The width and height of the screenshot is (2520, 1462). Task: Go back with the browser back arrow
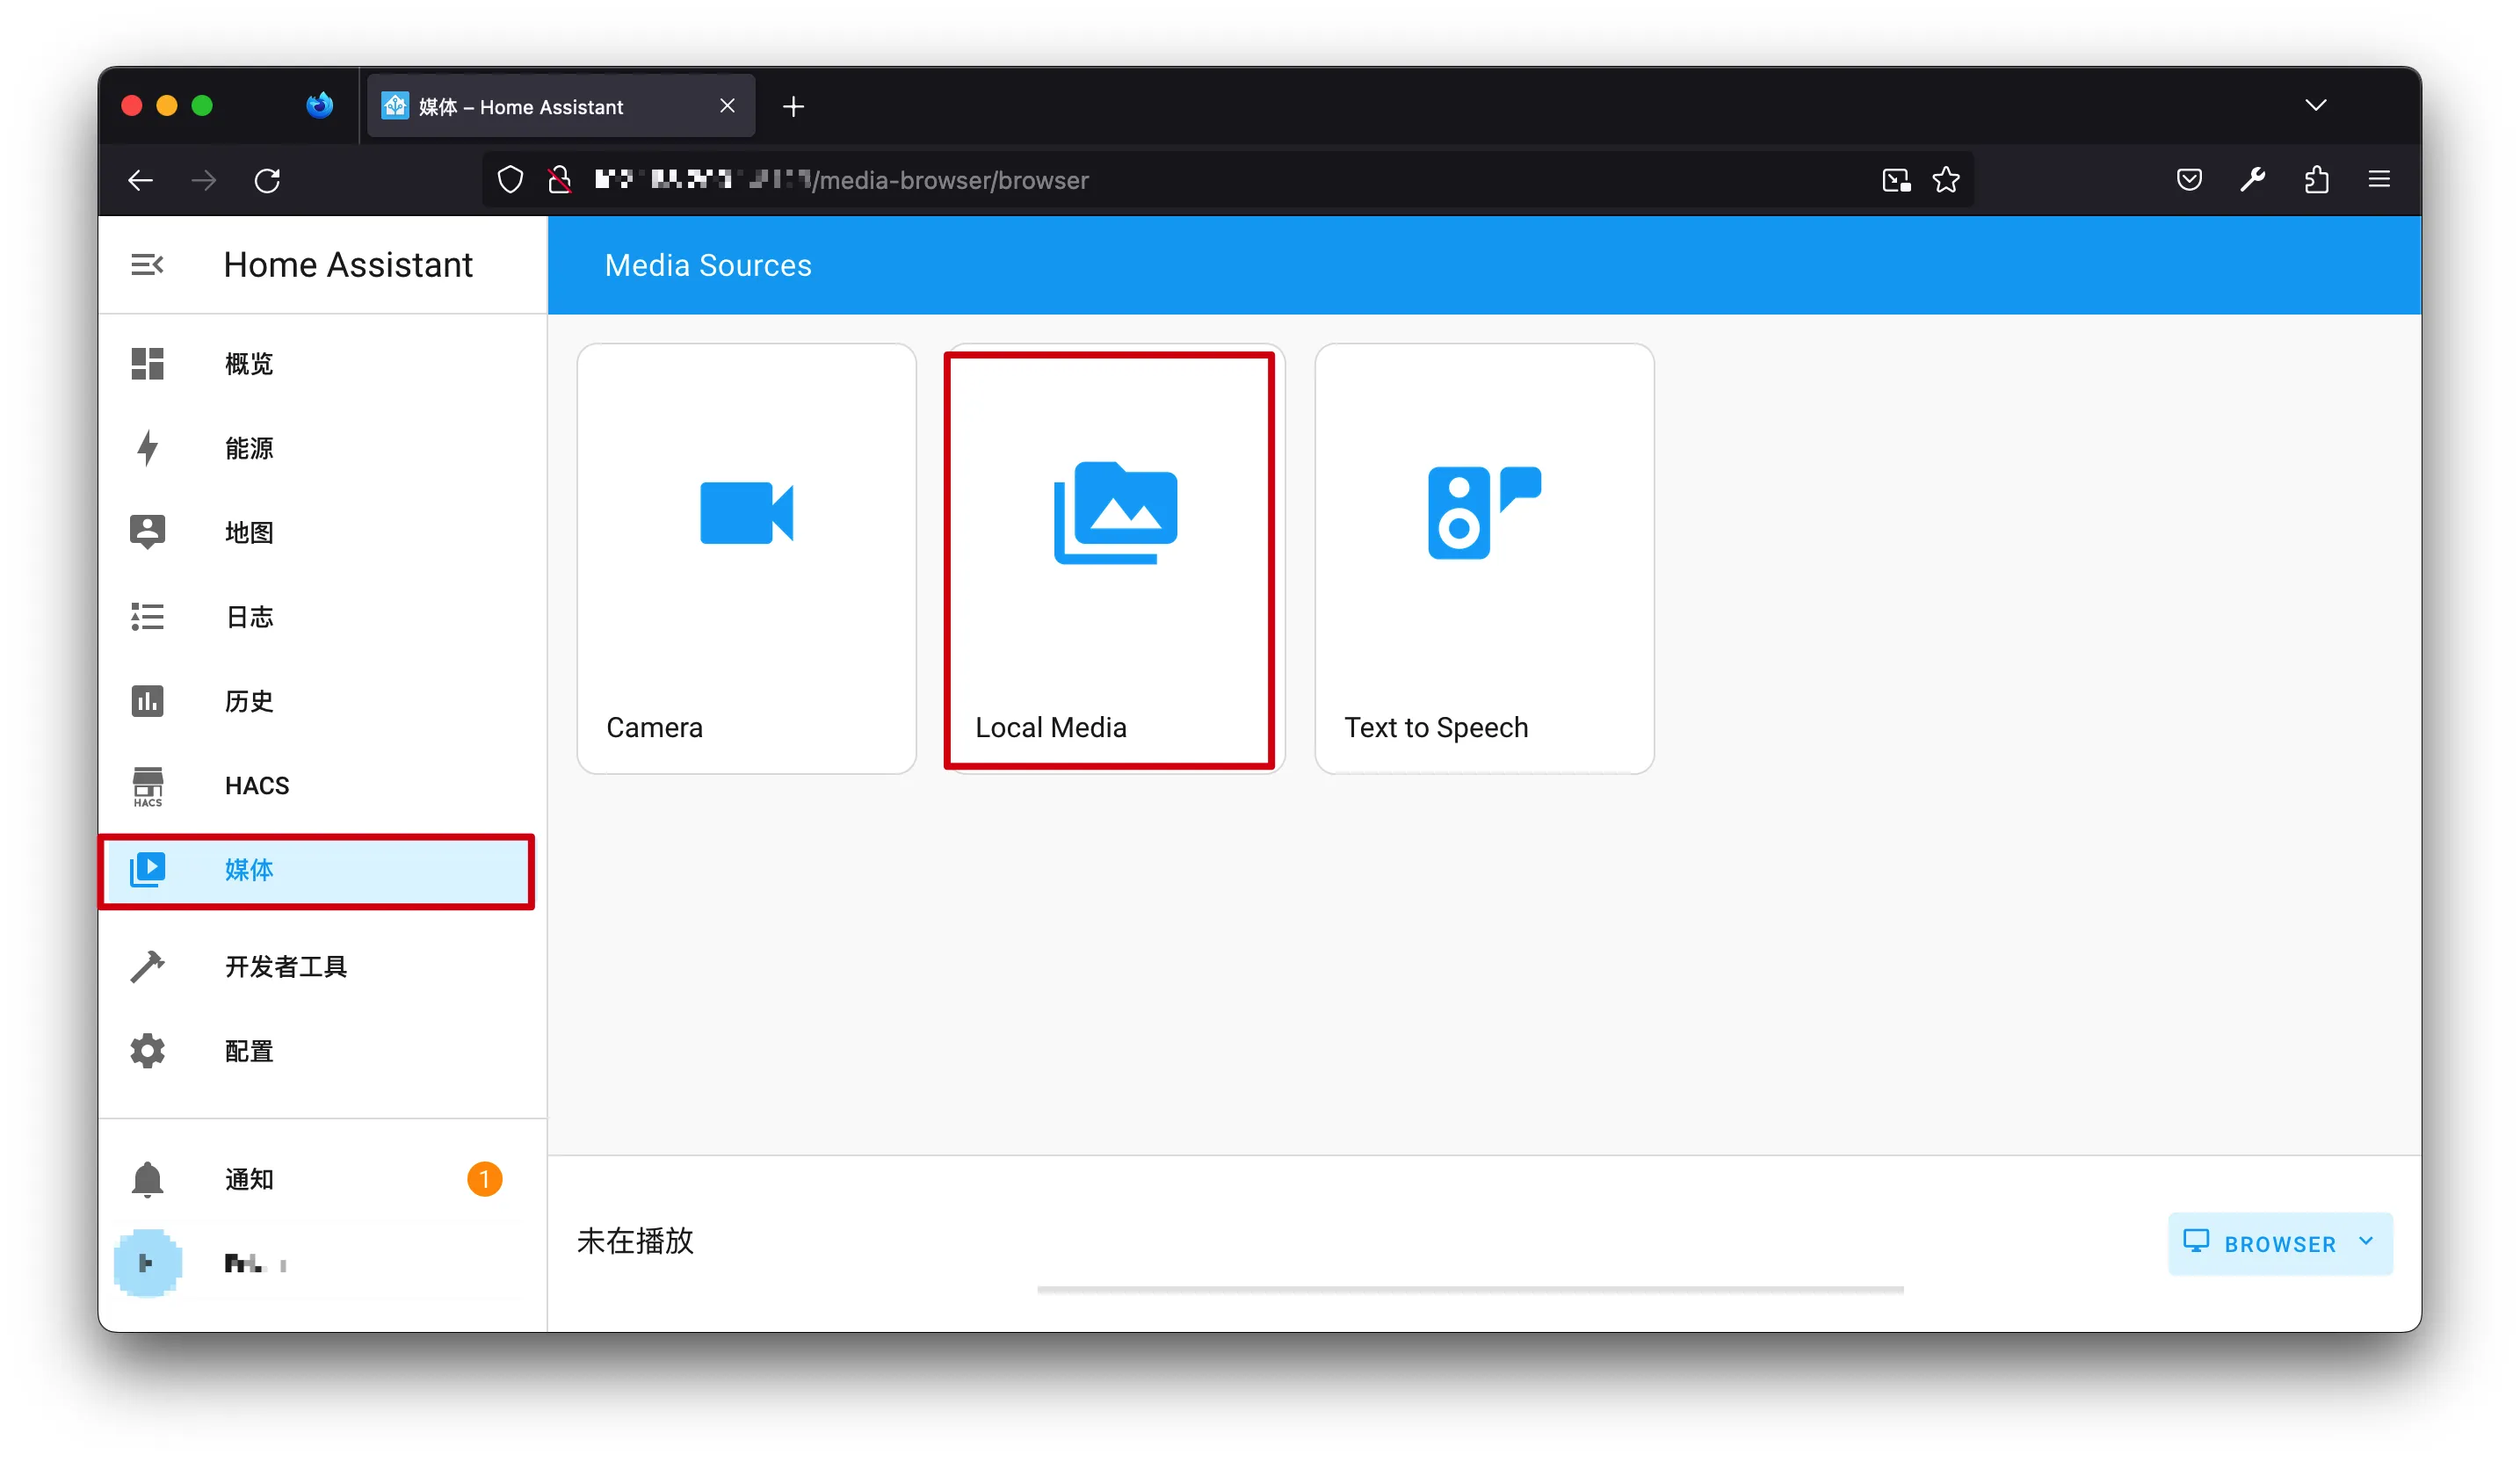click(141, 180)
